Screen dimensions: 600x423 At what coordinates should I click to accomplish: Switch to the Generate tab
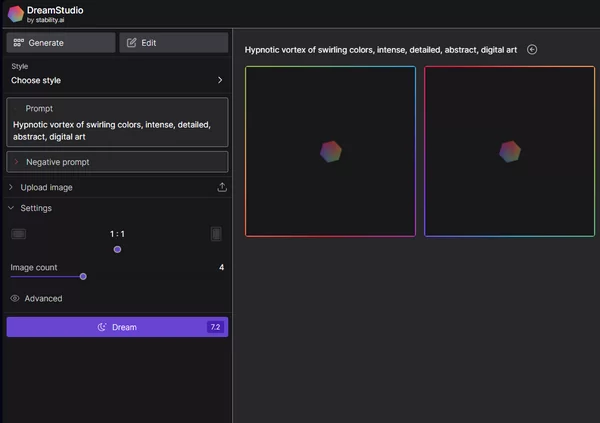click(61, 43)
